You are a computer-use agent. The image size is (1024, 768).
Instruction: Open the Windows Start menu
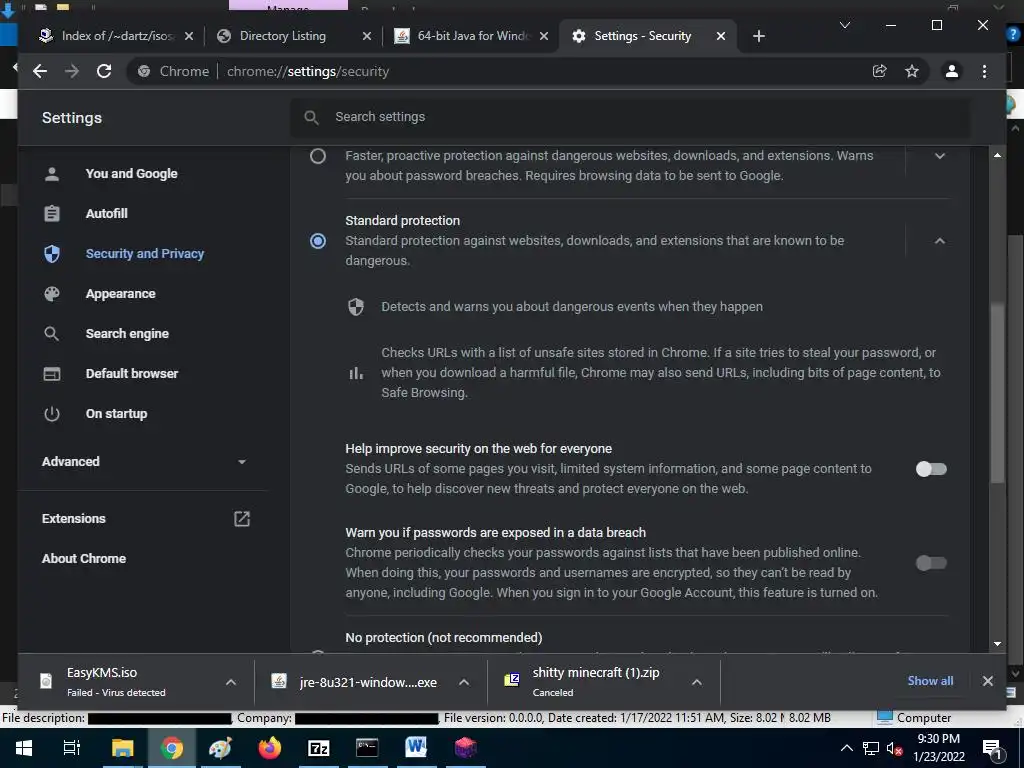point(24,748)
